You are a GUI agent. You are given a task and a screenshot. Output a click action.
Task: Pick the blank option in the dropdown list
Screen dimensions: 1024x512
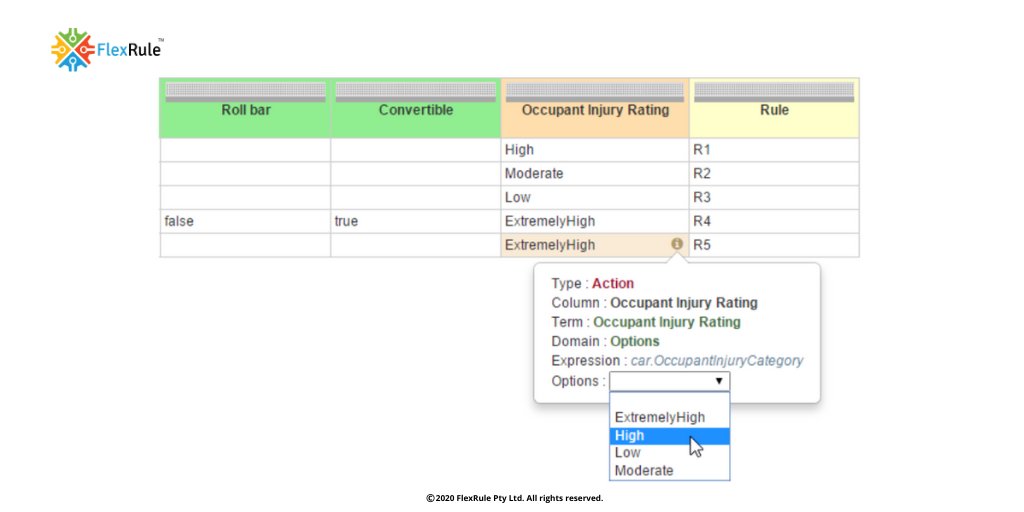pos(669,400)
